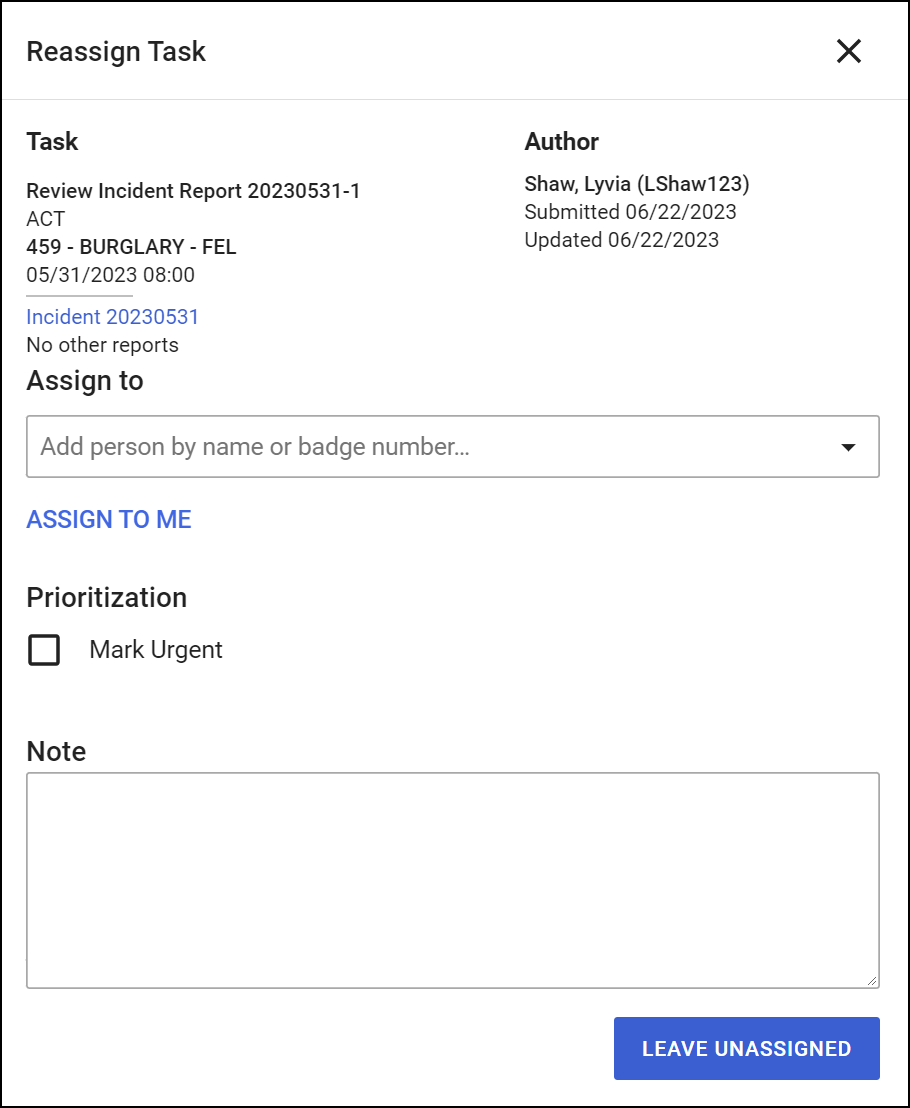Check Mark Urgent under Prioritization
910x1108 pixels.
click(44, 650)
